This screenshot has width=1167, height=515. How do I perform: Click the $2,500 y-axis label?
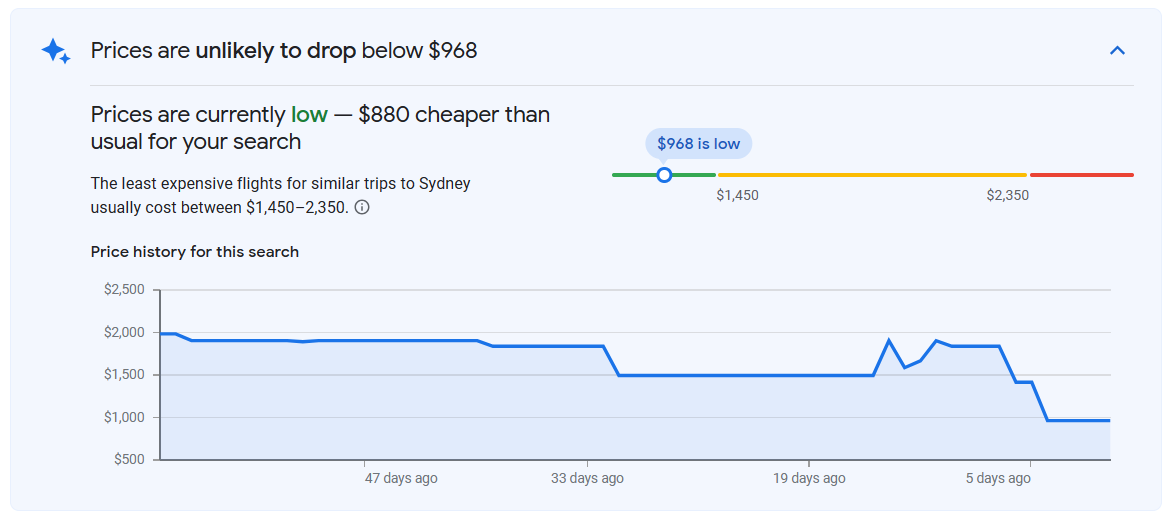tap(124, 290)
